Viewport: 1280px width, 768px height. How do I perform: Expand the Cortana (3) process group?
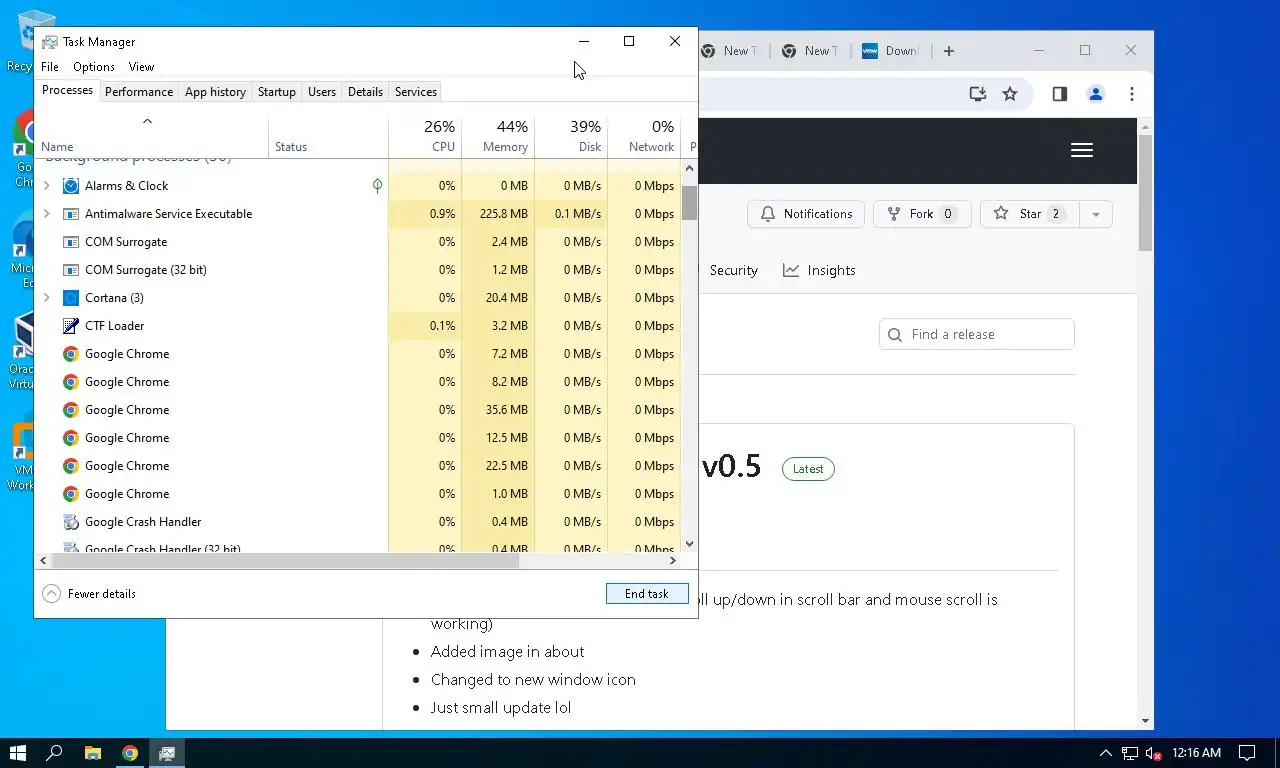coord(47,298)
